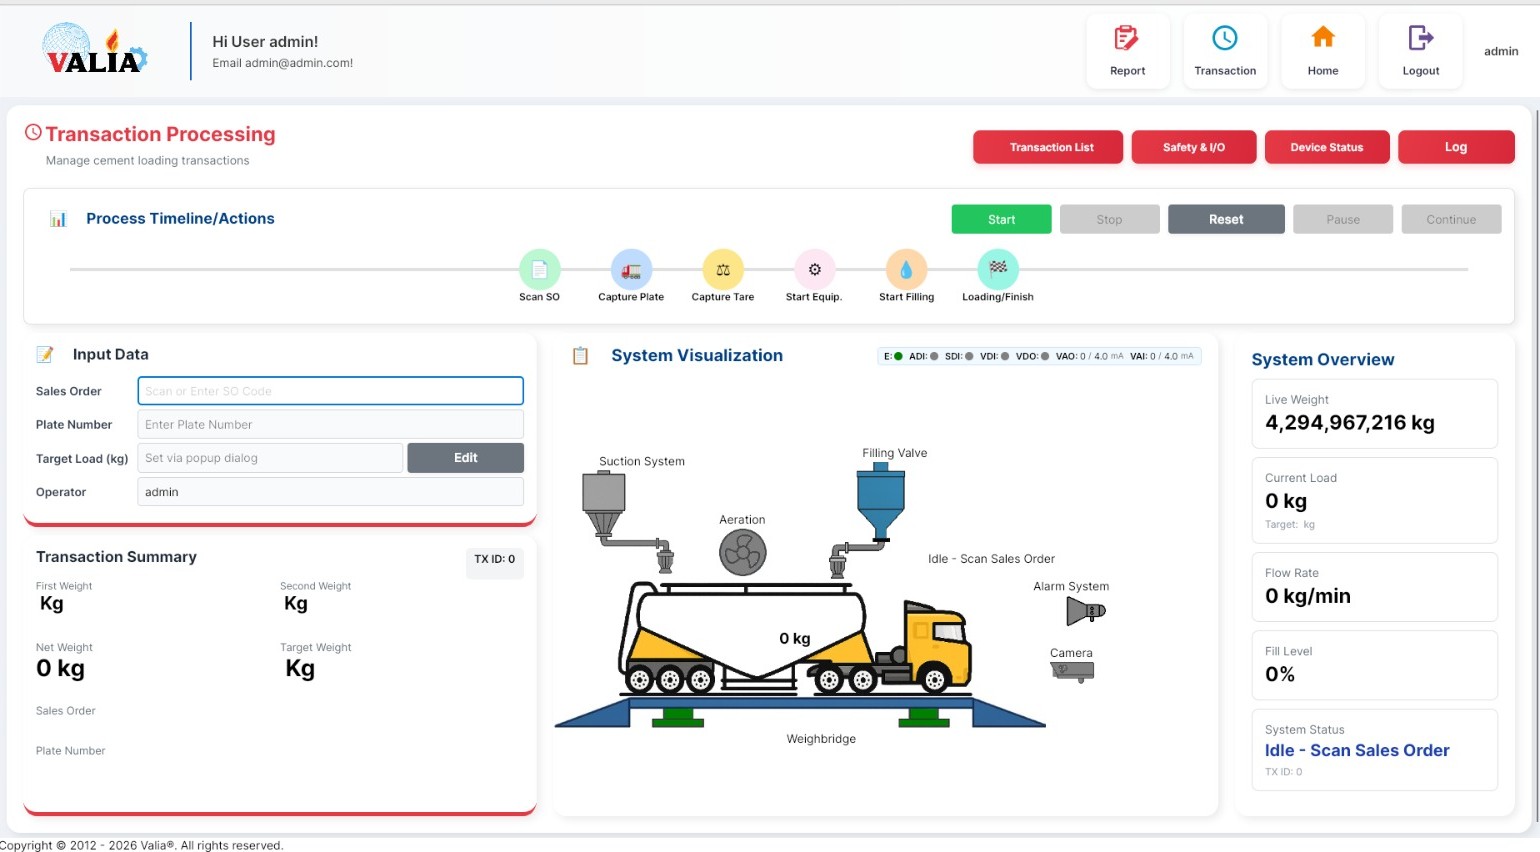Select the Loading/Finish flag icon

(x=998, y=270)
